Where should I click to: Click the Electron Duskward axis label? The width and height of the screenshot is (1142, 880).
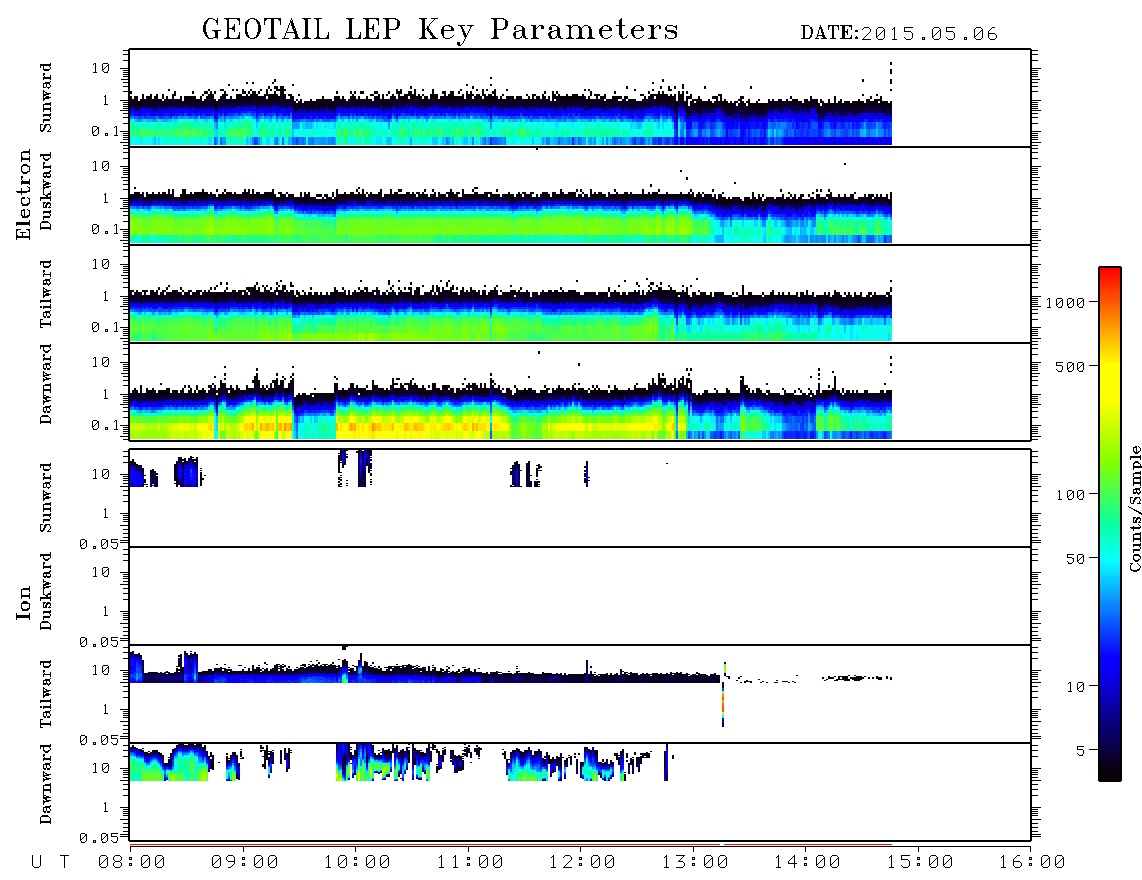coord(46,191)
